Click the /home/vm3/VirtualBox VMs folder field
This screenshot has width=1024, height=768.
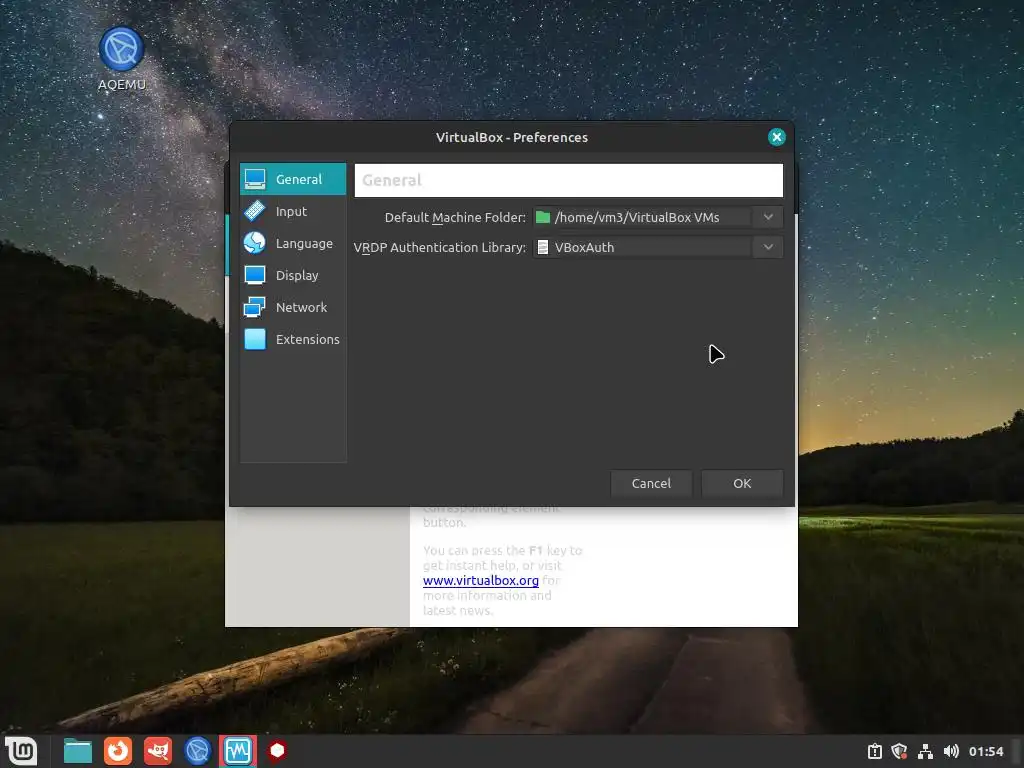(x=658, y=217)
